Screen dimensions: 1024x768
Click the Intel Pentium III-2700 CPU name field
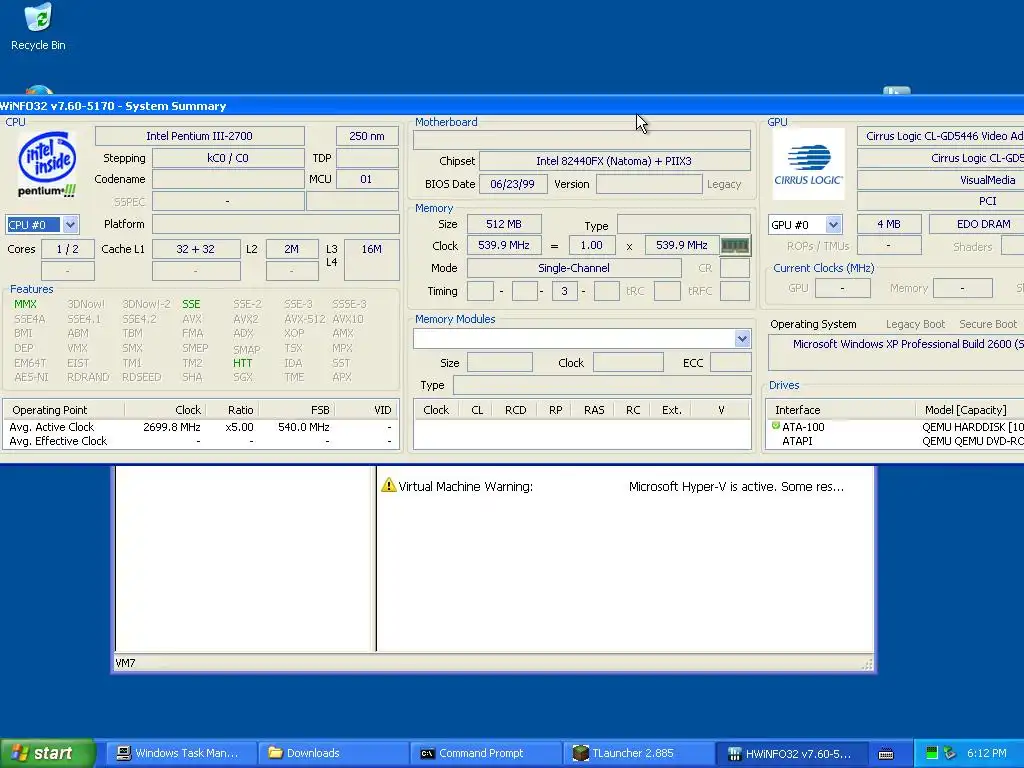199,136
